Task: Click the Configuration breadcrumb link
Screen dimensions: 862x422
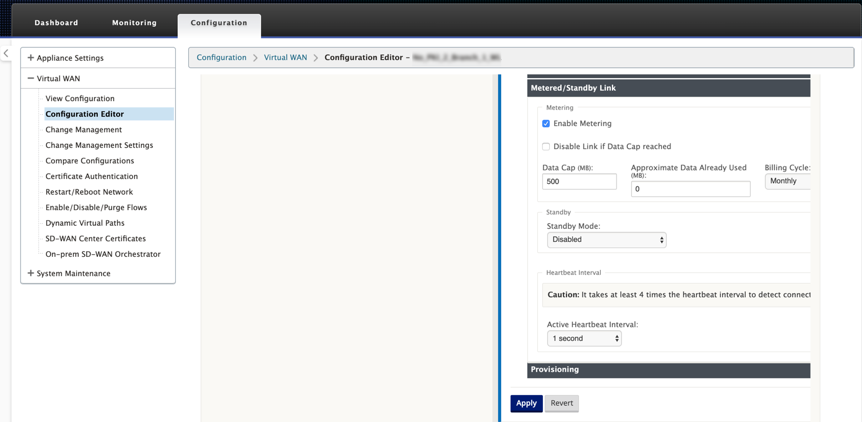Action: [x=222, y=57]
